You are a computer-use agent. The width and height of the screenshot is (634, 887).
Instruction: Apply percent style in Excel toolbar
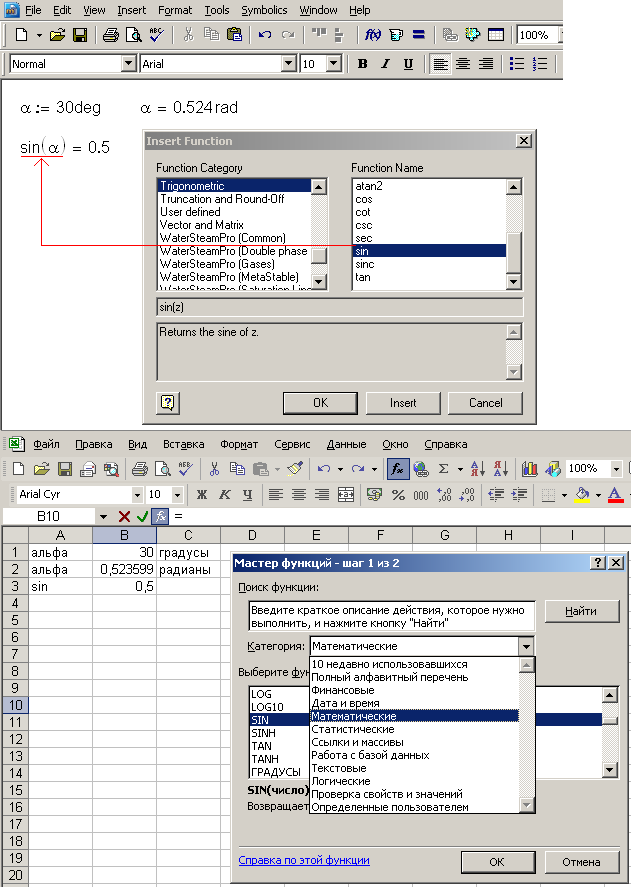pyautogui.click(x=398, y=495)
